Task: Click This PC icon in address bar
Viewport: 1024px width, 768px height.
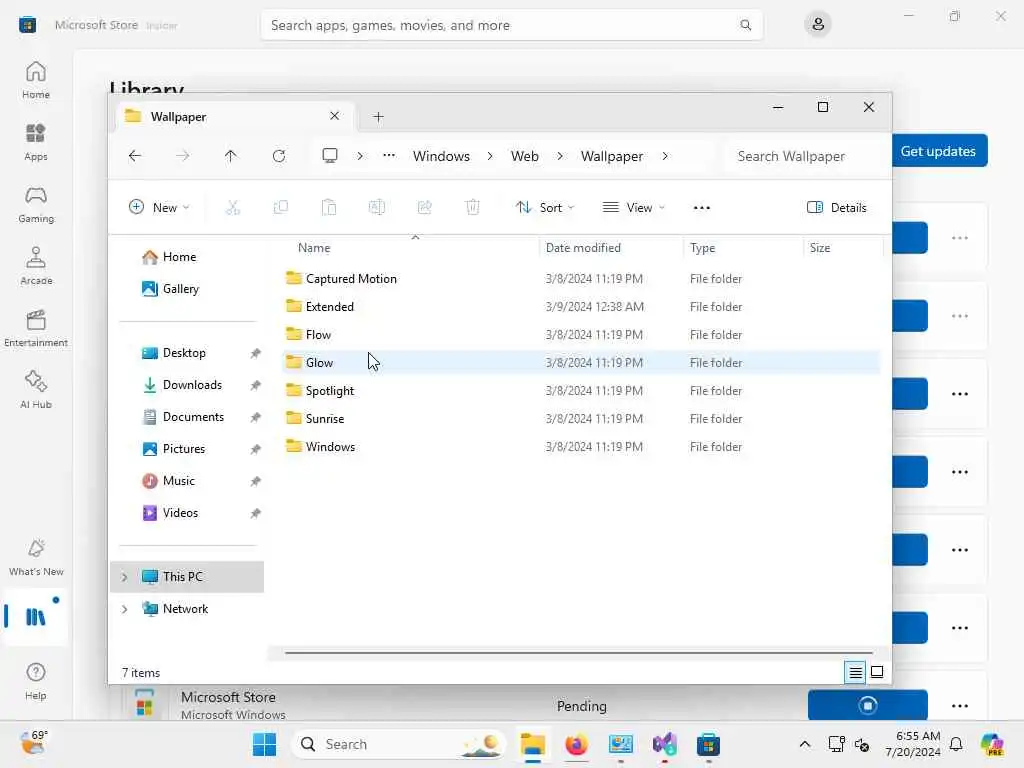Action: click(x=330, y=156)
